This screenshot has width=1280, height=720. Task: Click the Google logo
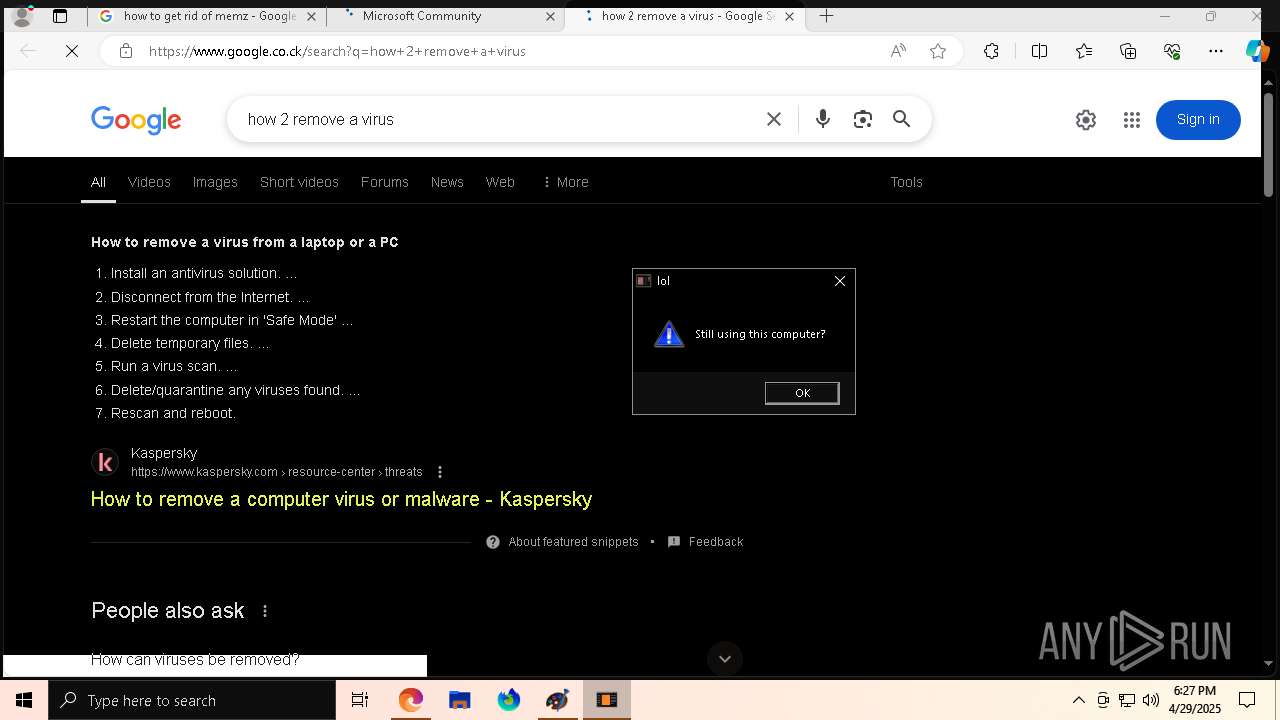pyautogui.click(x=136, y=120)
